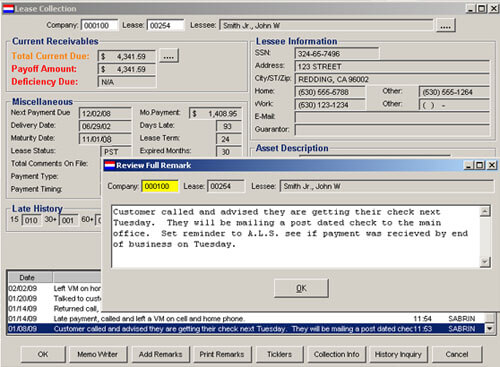
Task: Click Late History 30+ count 001
Action: [x=68, y=220]
